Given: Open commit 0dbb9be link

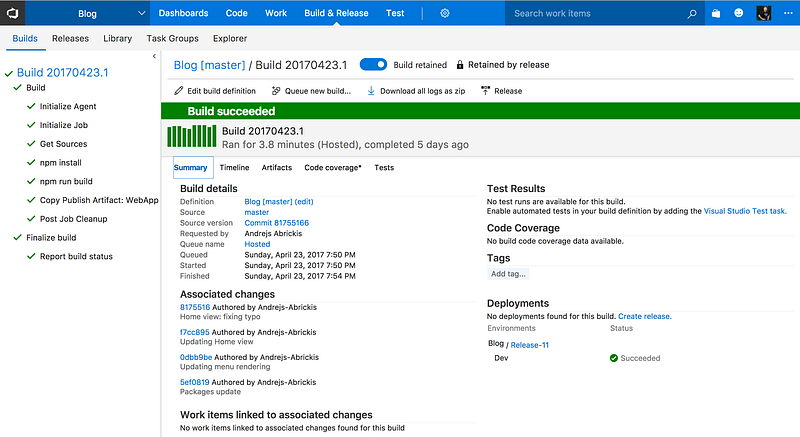Looking at the screenshot, I should [196, 357].
